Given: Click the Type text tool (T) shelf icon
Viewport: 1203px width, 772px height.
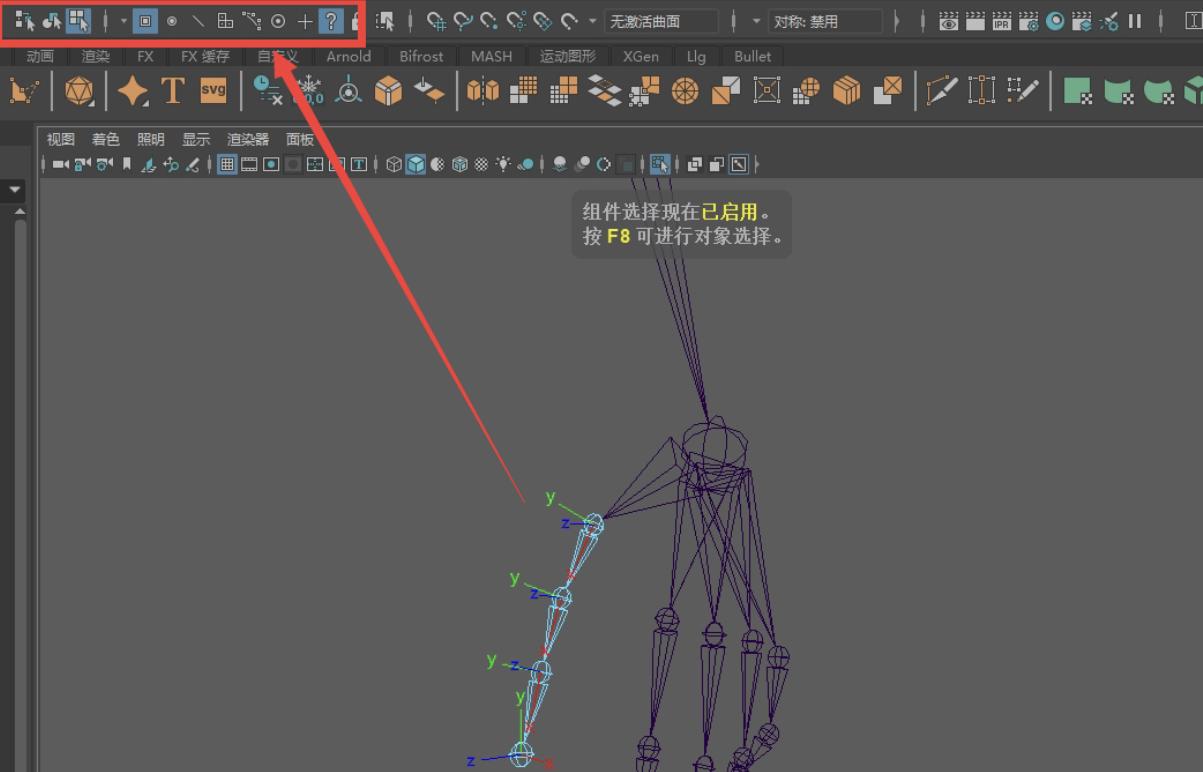Looking at the screenshot, I should (x=173, y=91).
